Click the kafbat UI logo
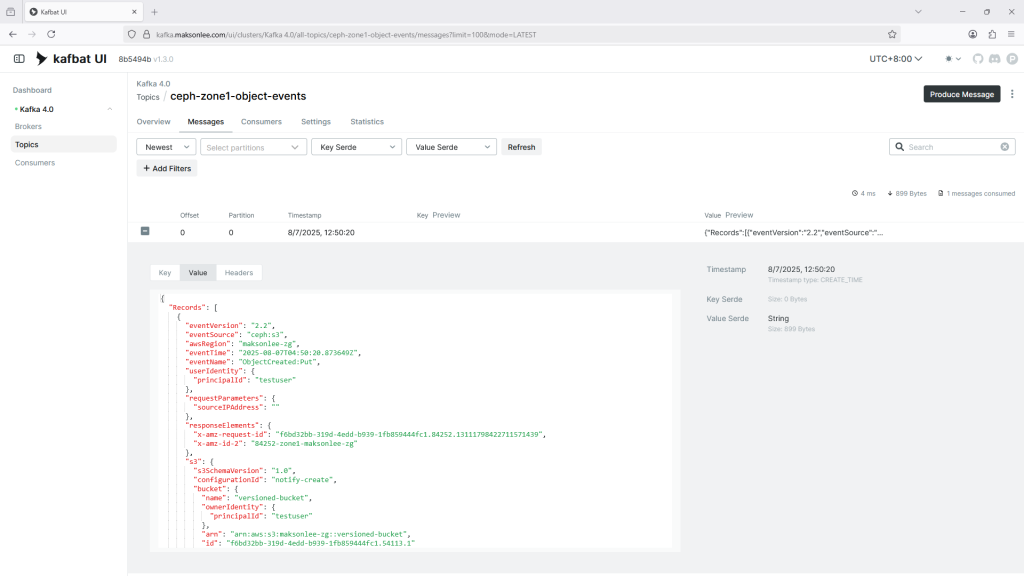The image size is (1024, 576). (x=71, y=59)
